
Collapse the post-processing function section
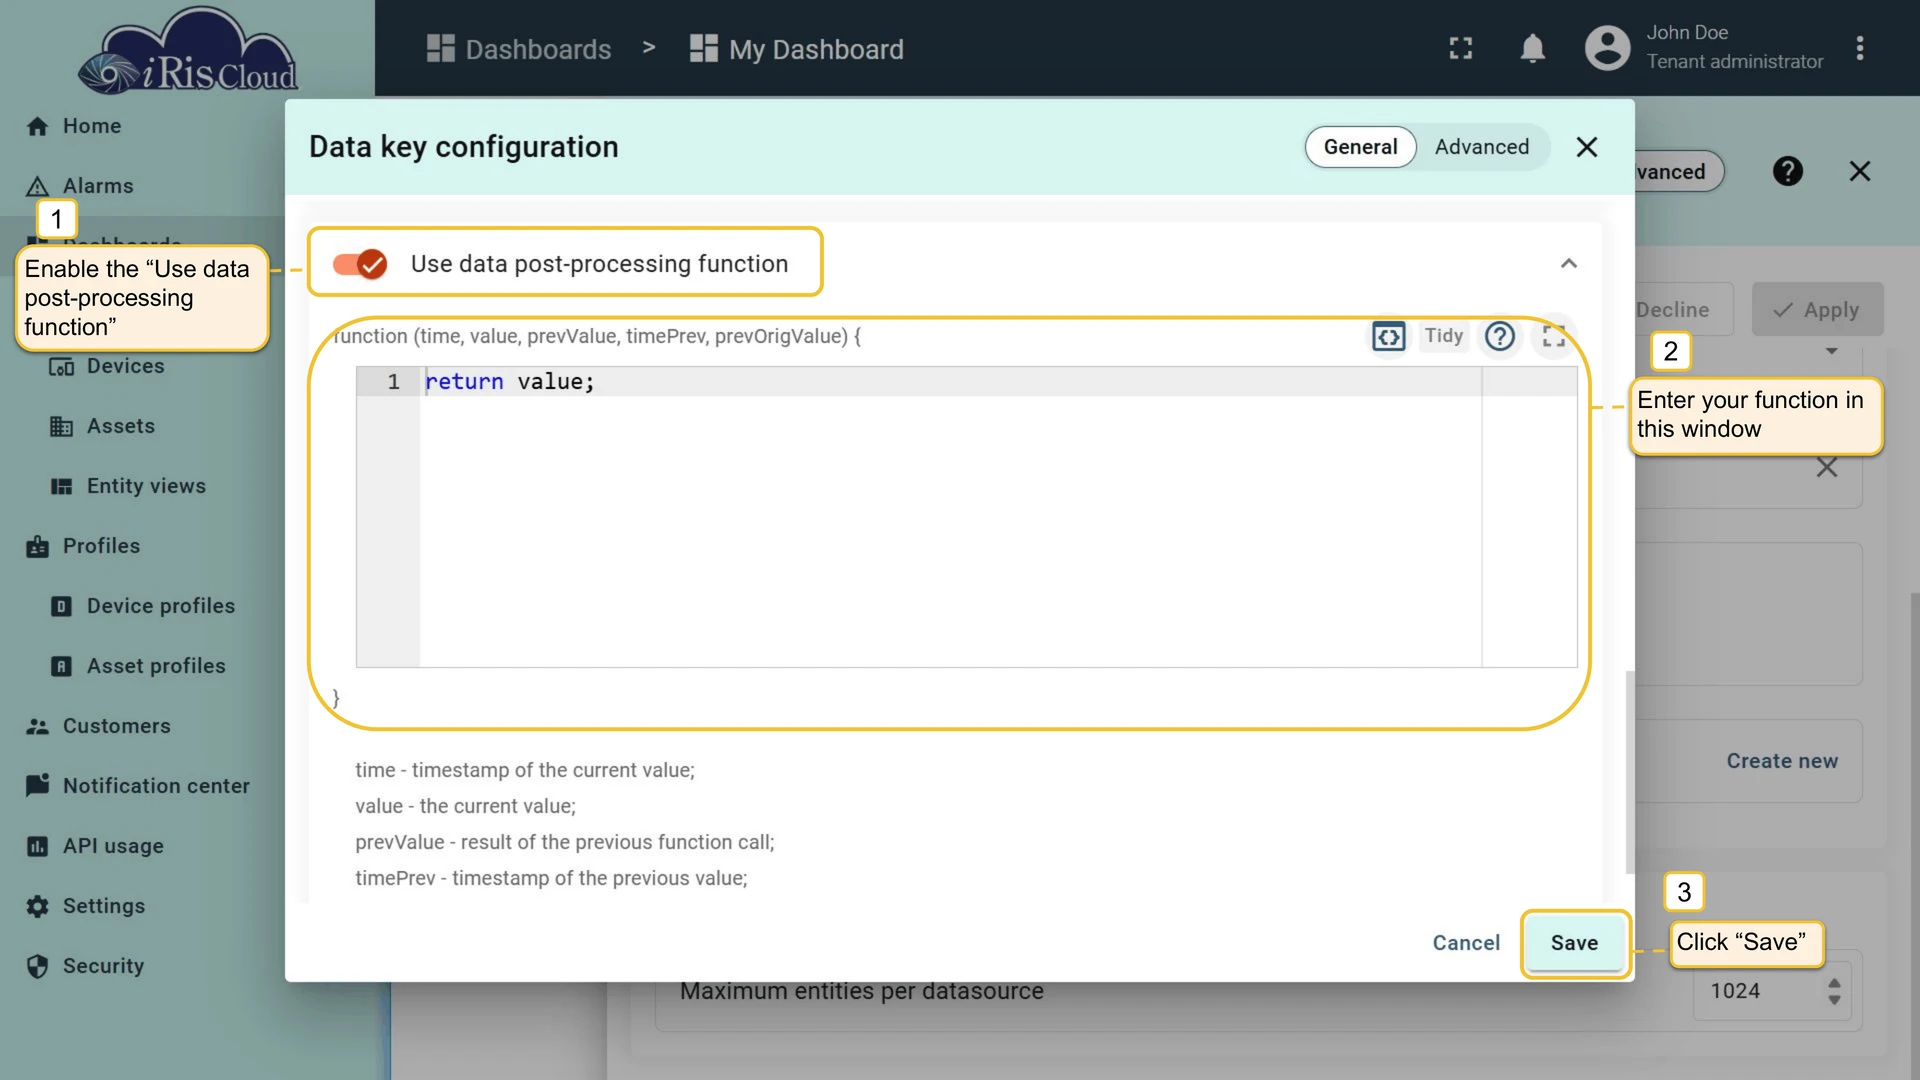pos(1568,264)
